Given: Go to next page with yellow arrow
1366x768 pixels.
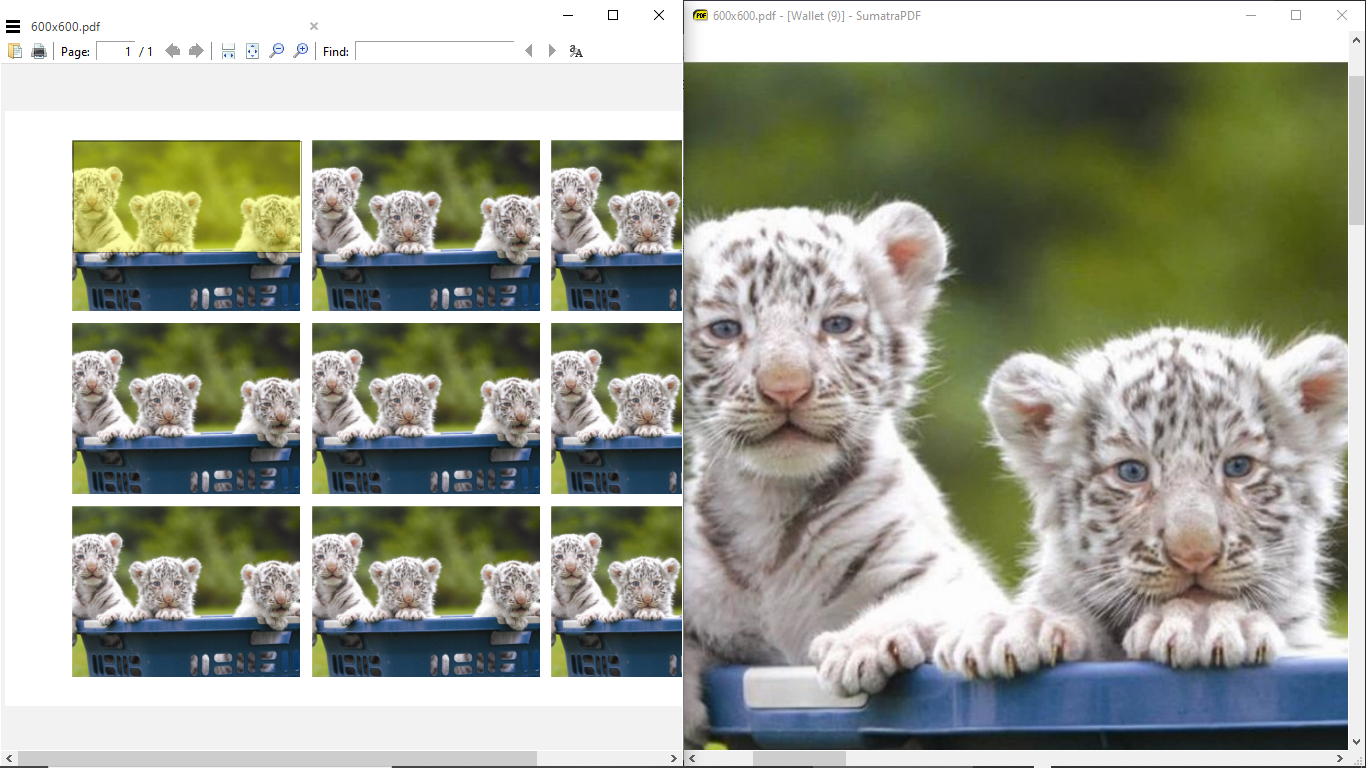Looking at the screenshot, I should click(196, 50).
